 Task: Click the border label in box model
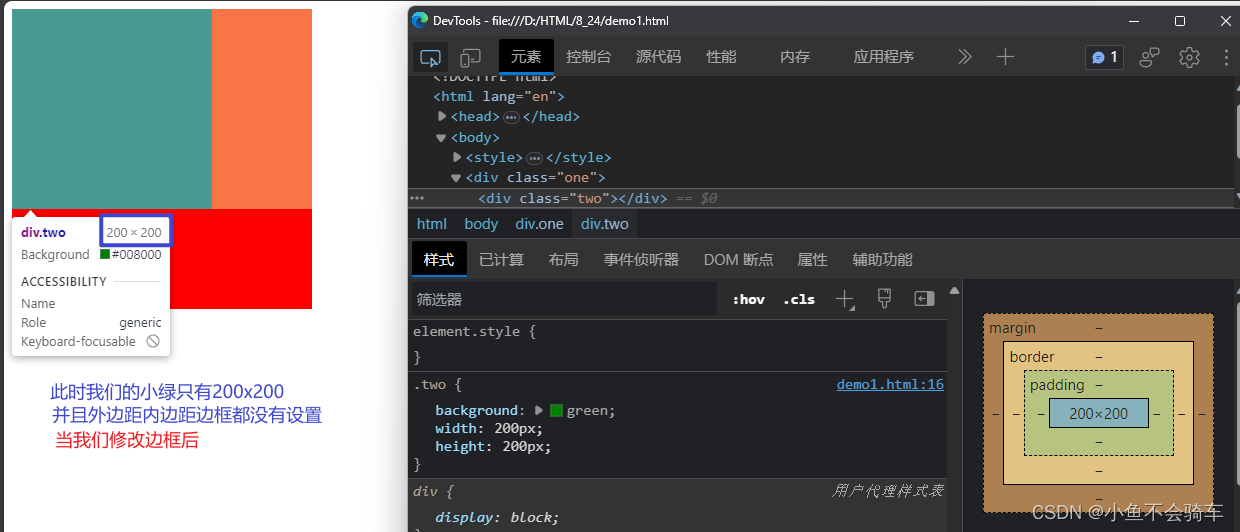pyautogui.click(x=1032, y=357)
